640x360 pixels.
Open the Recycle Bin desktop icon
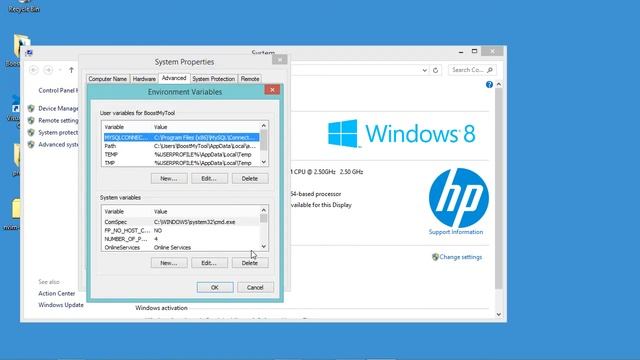pos(23,6)
